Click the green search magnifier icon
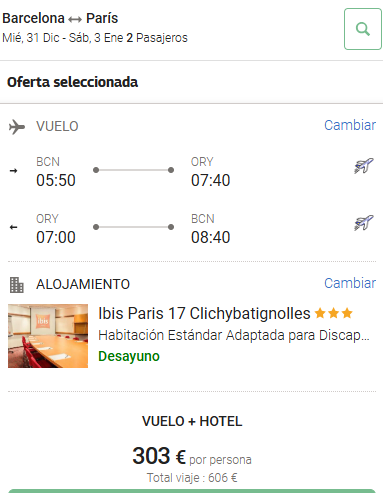 [363, 29]
